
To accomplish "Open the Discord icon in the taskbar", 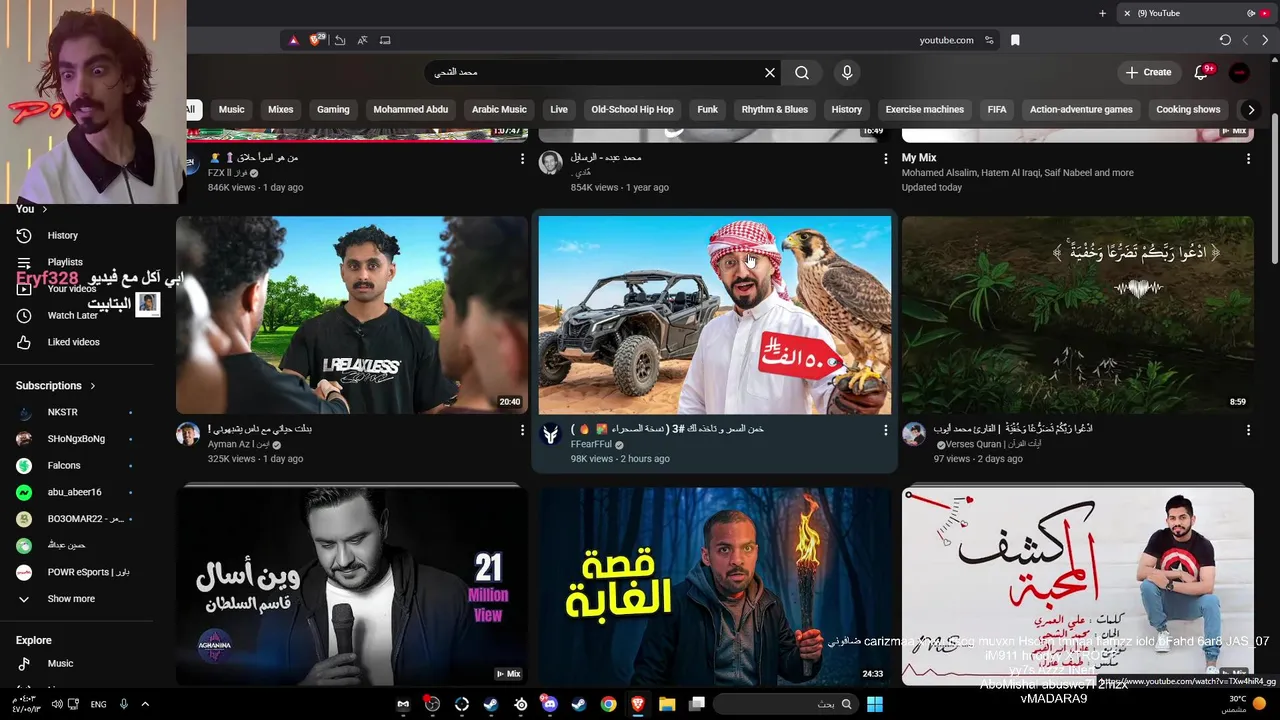I will (549, 704).
